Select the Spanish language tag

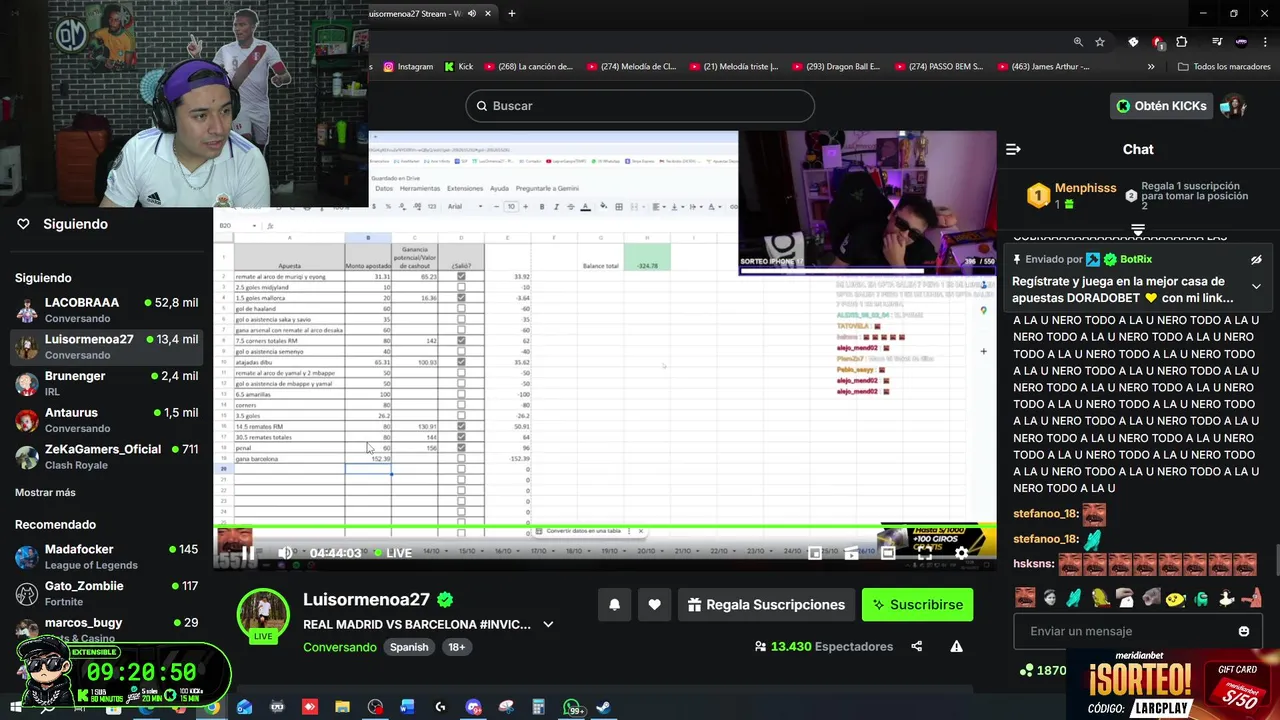pos(409,647)
